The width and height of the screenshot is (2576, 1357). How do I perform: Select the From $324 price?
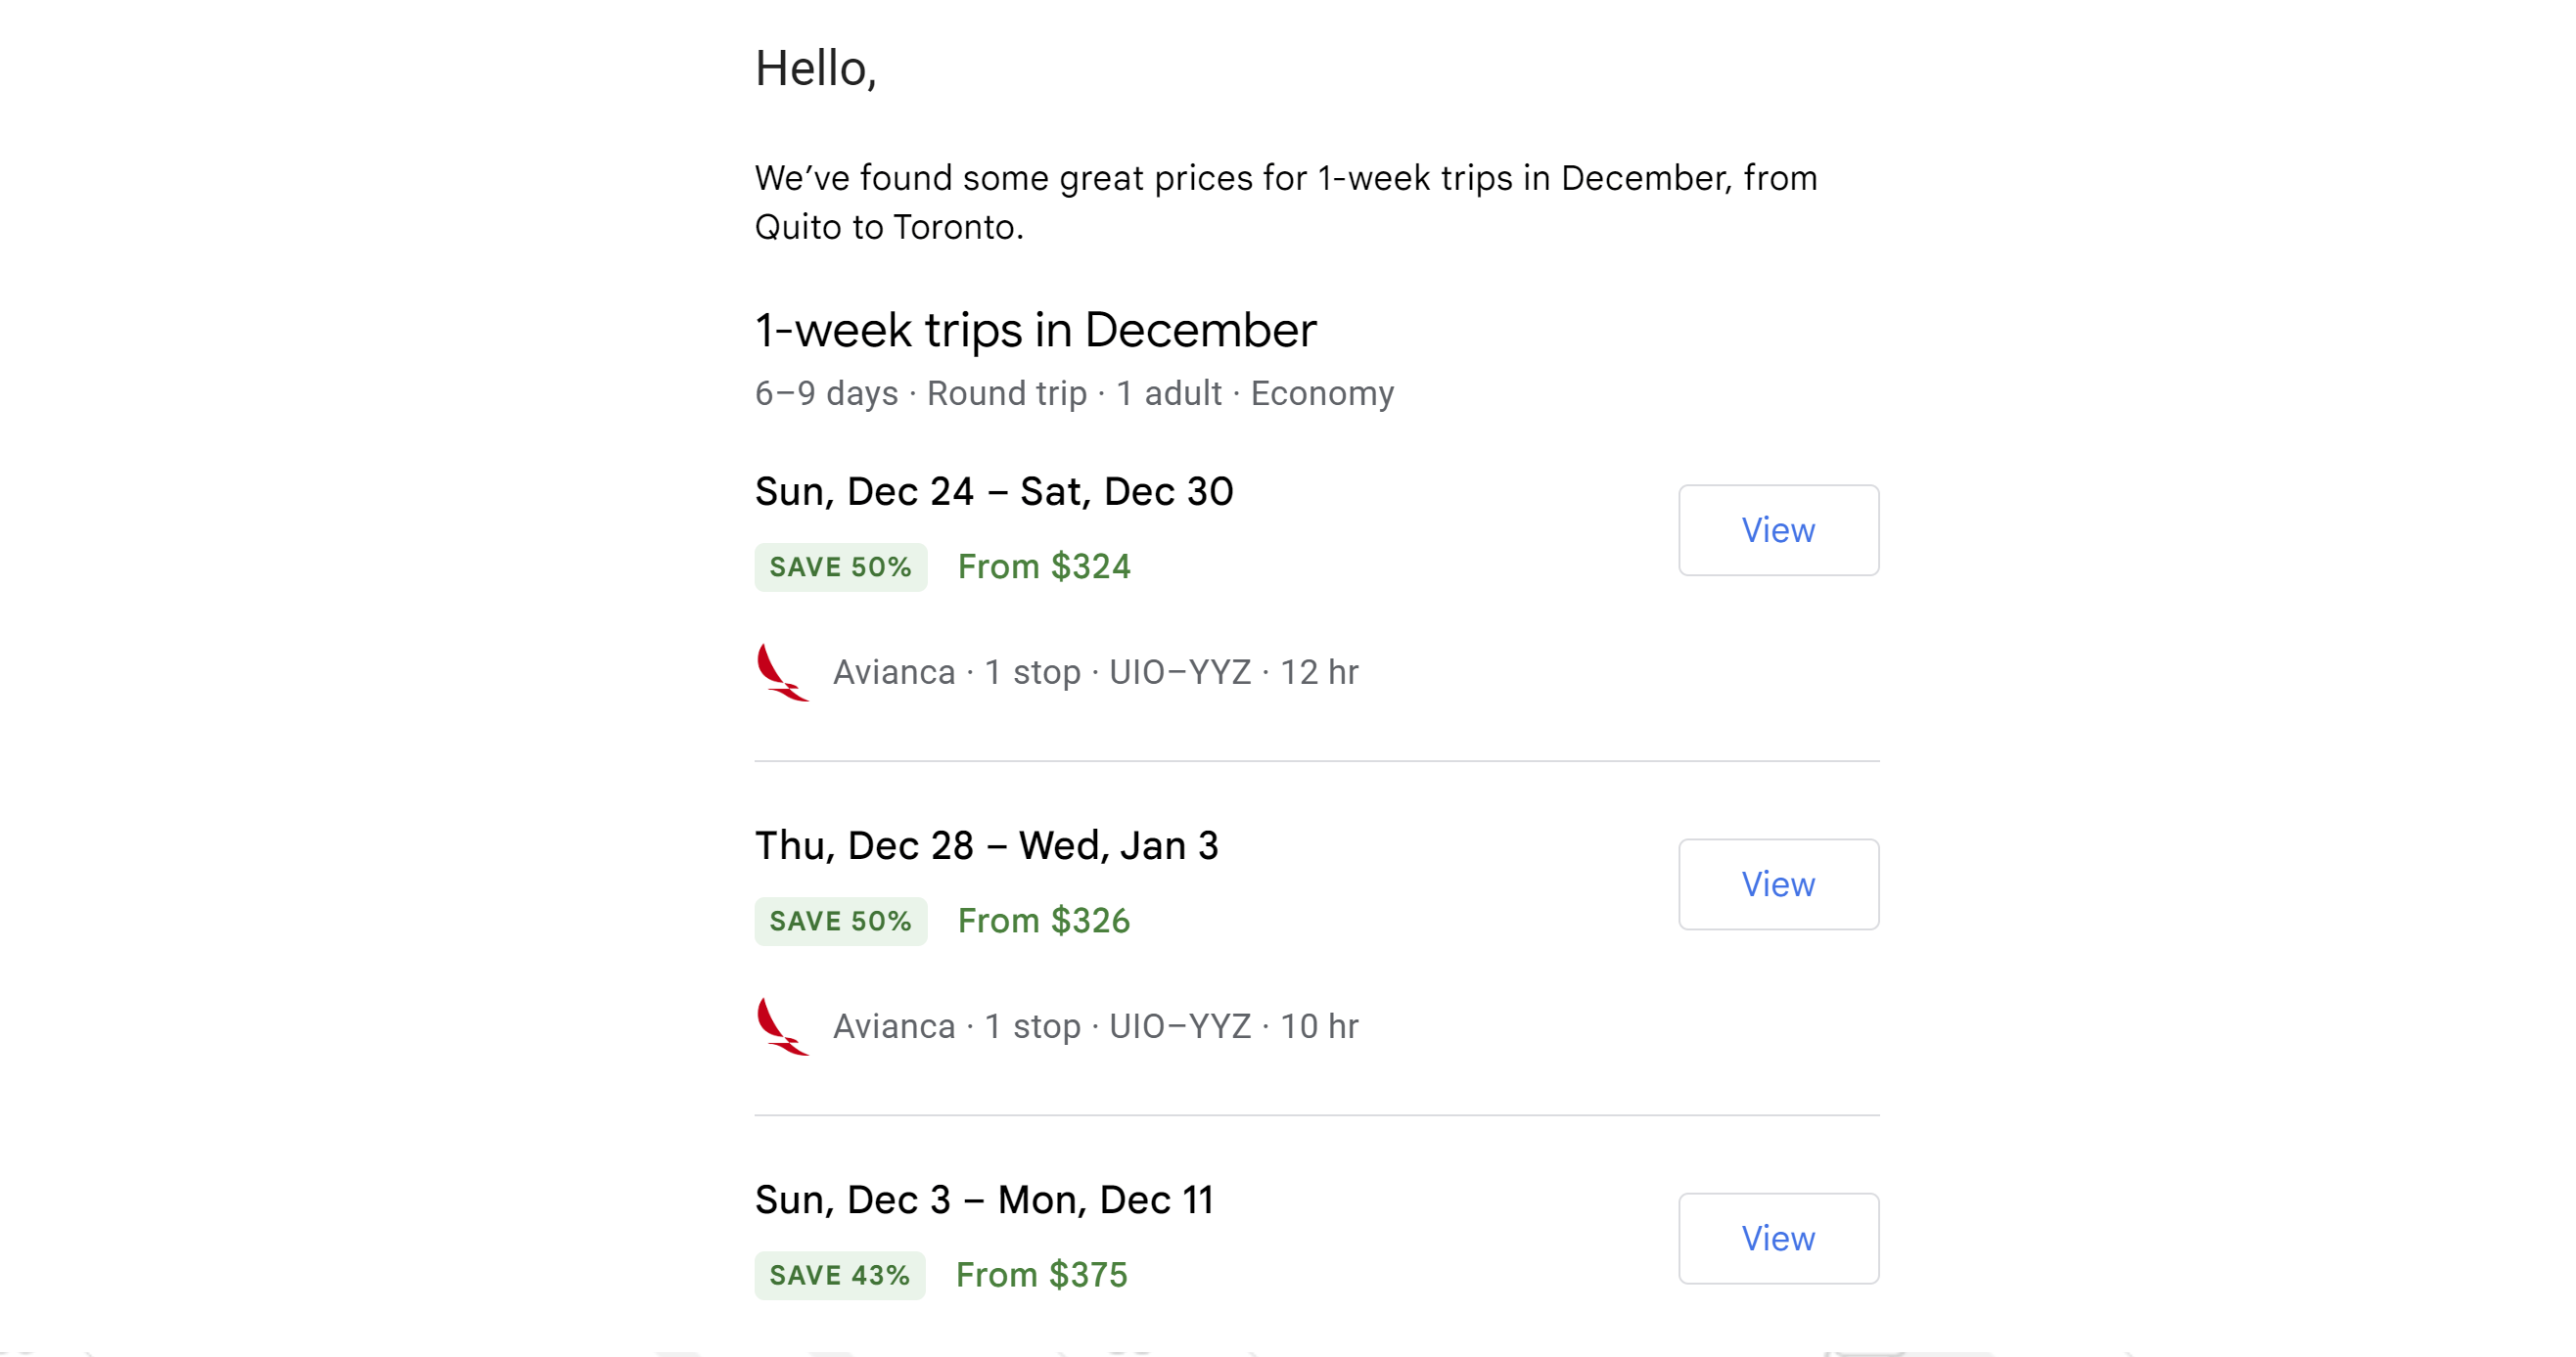point(1043,567)
